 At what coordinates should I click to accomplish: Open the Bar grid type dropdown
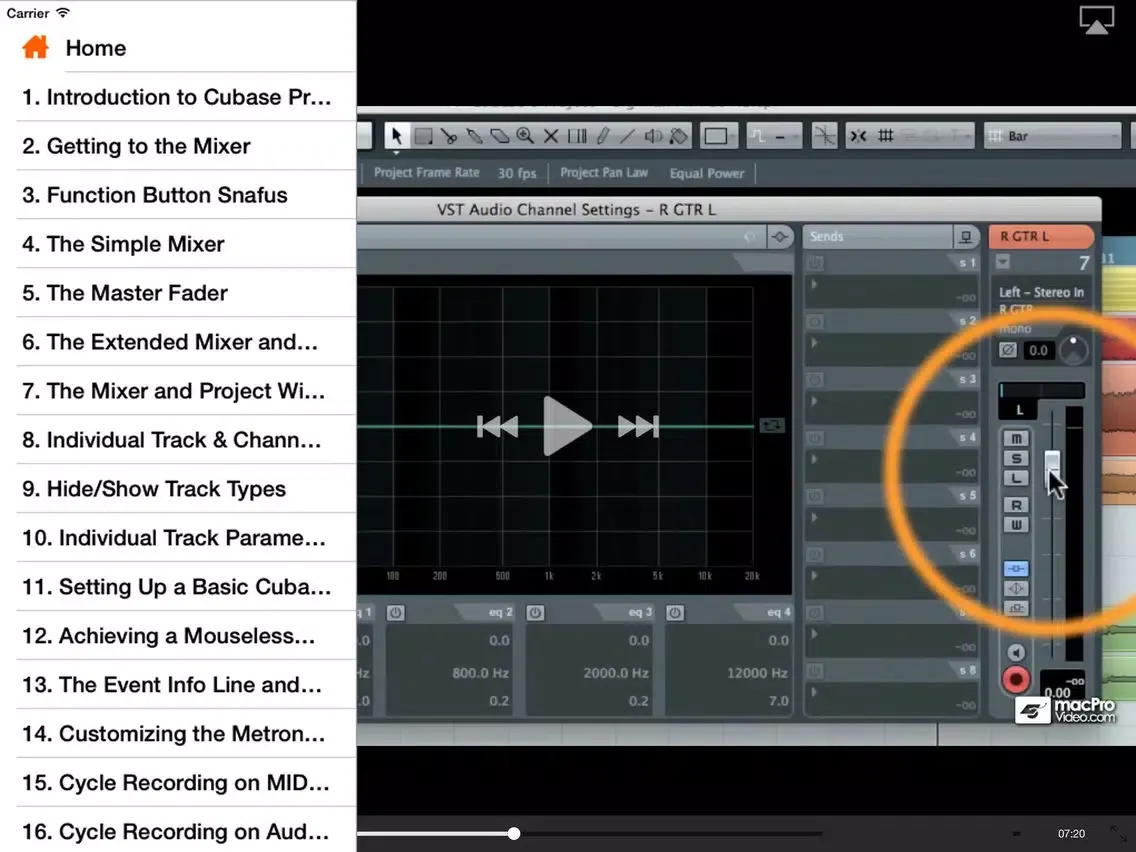point(1053,135)
